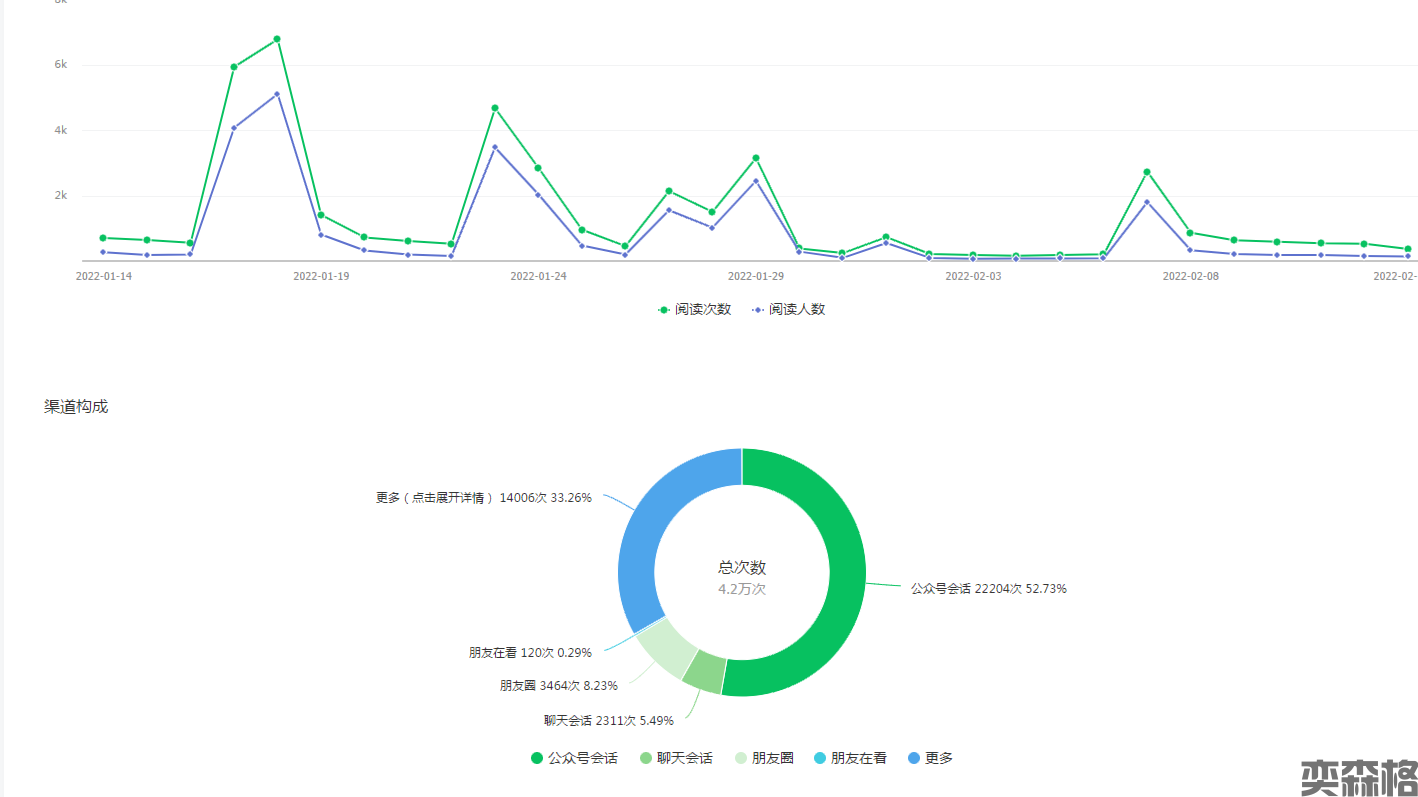Click the 2022-01-24 date on the axis
The width and height of the screenshot is (1418, 797).
click(x=538, y=276)
